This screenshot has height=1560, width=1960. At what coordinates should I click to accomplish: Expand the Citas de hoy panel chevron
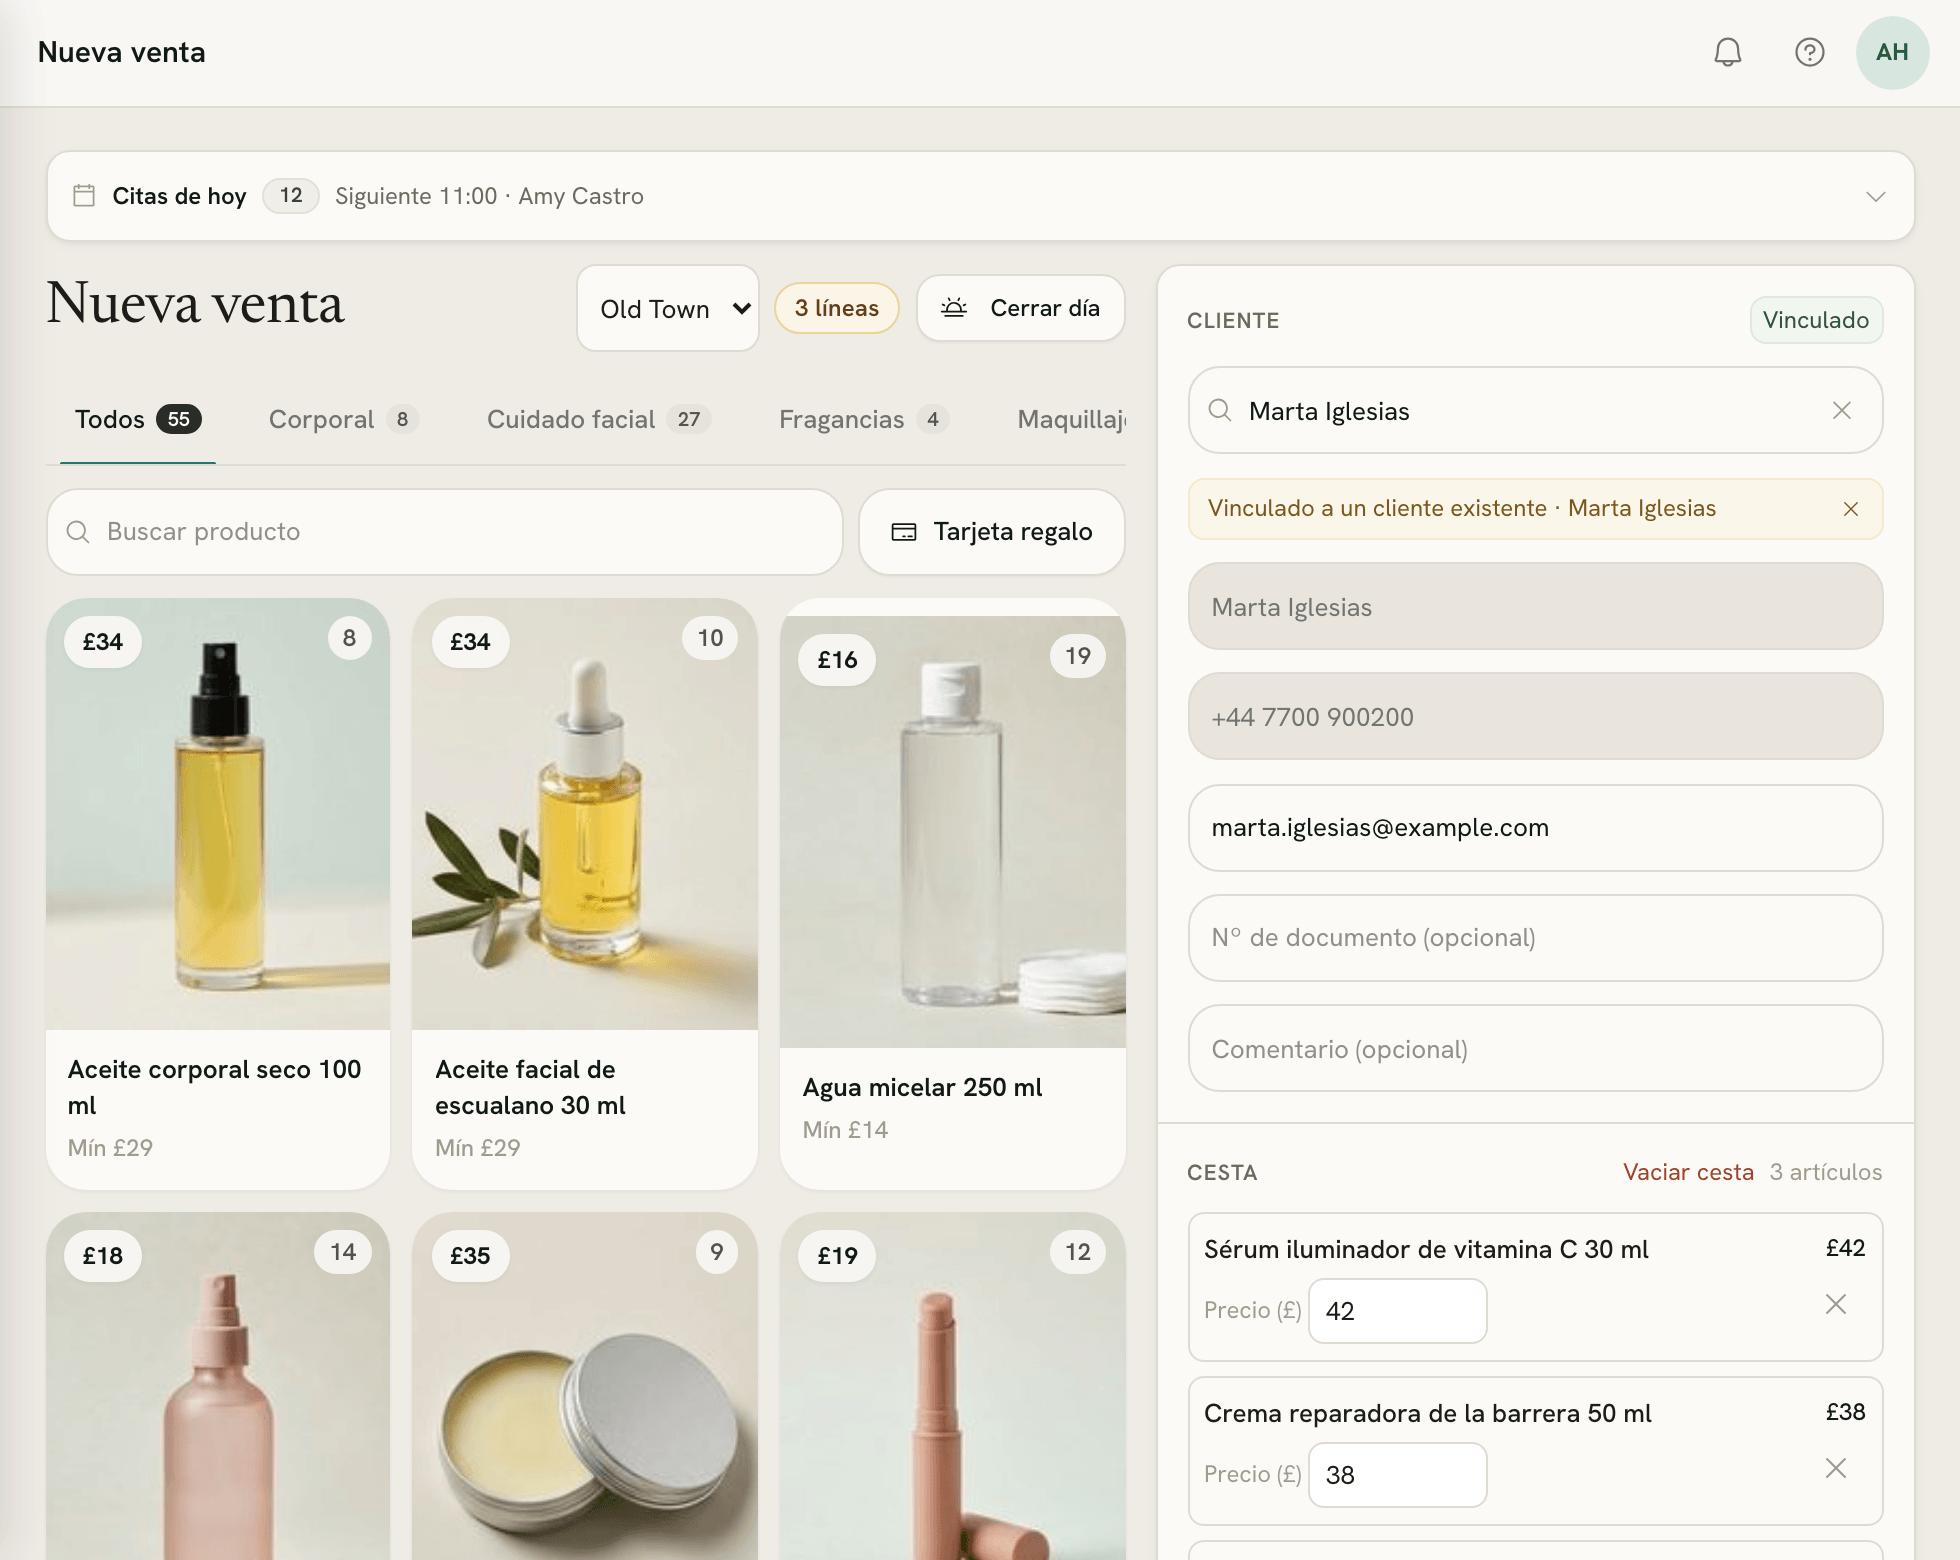(1876, 196)
